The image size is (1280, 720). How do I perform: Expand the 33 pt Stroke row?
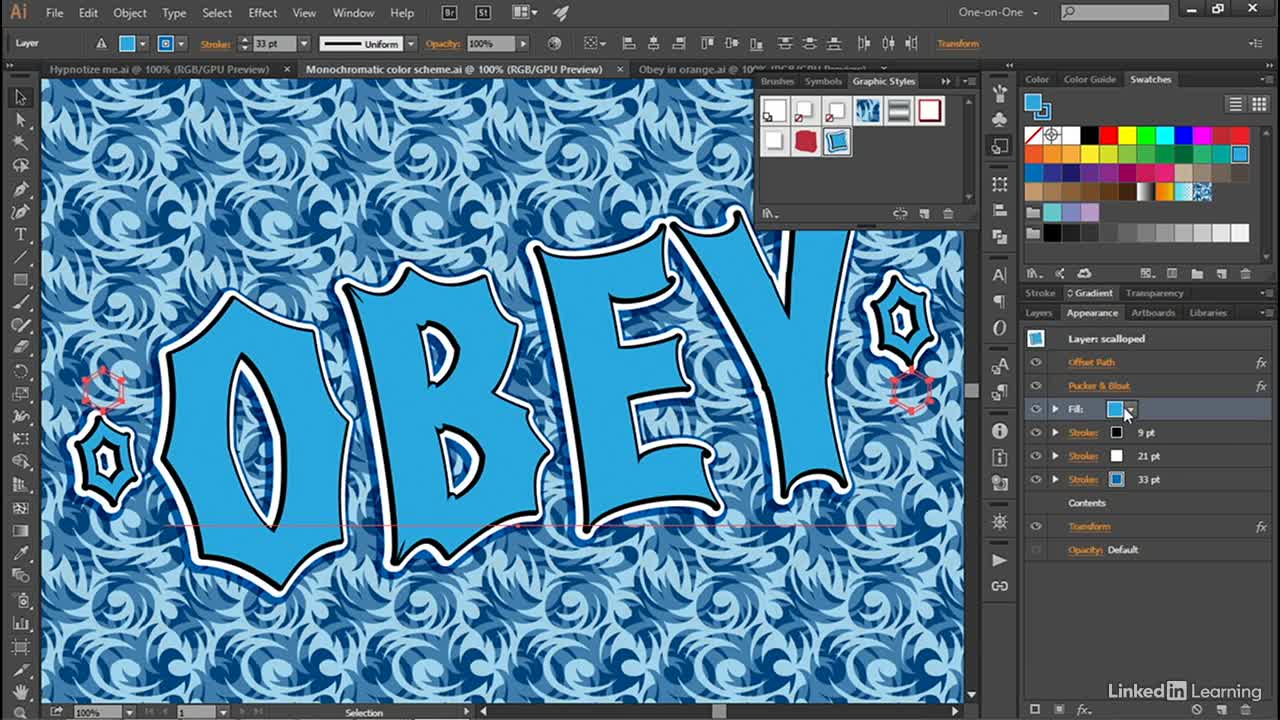(x=1055, y=479)
